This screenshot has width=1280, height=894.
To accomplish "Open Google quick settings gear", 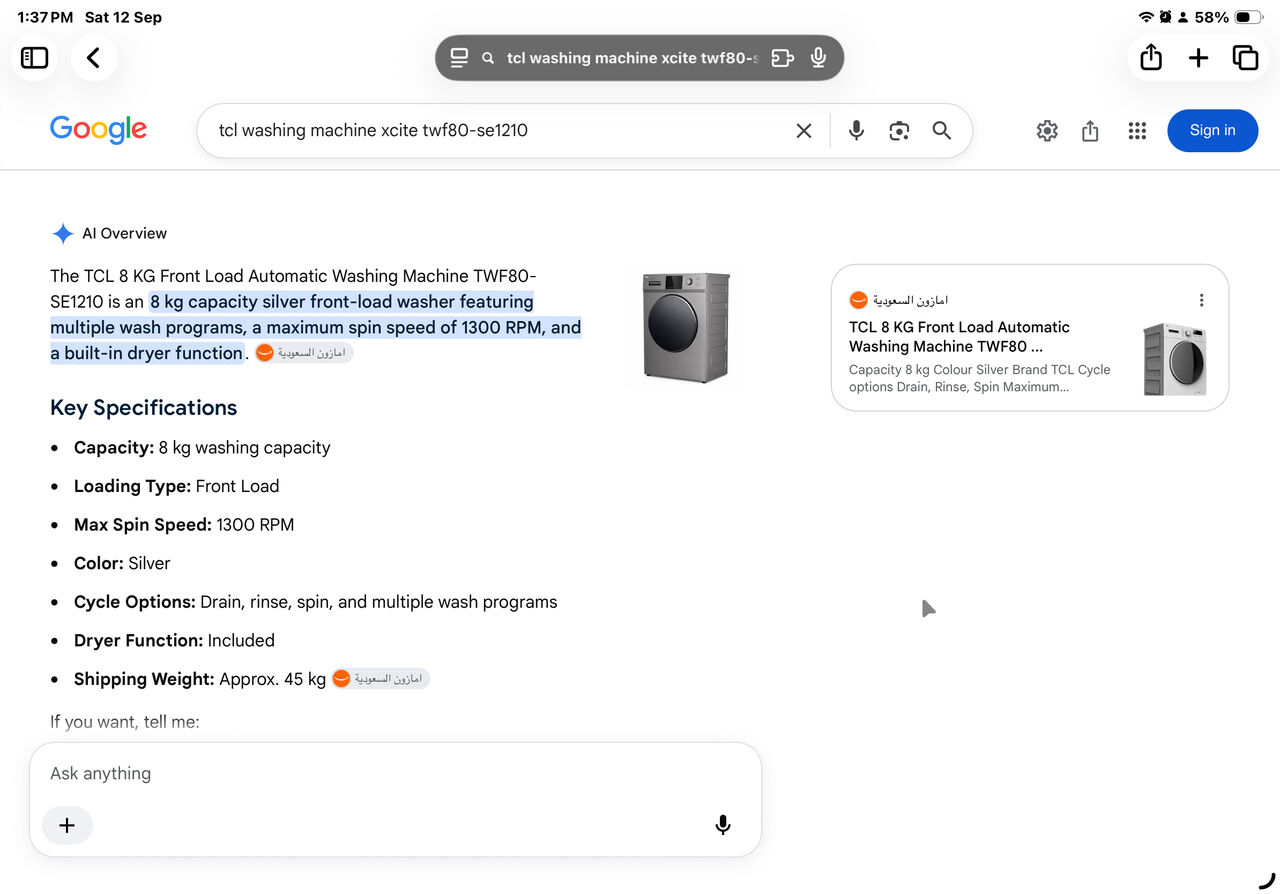I will pyautogui.click(x=1047, y=131).
